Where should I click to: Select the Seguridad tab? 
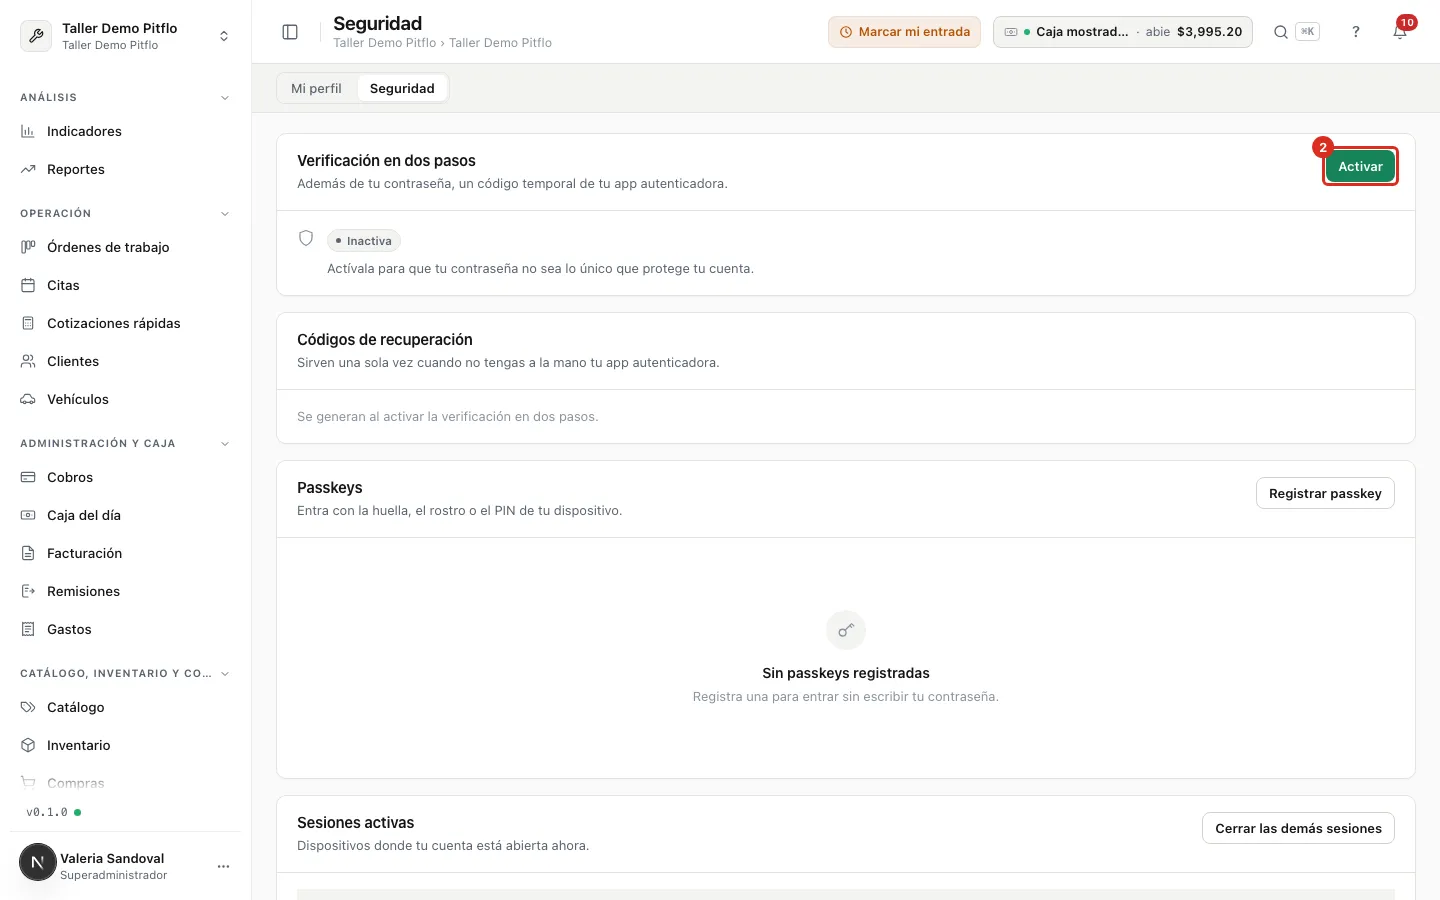pos(402,88)
